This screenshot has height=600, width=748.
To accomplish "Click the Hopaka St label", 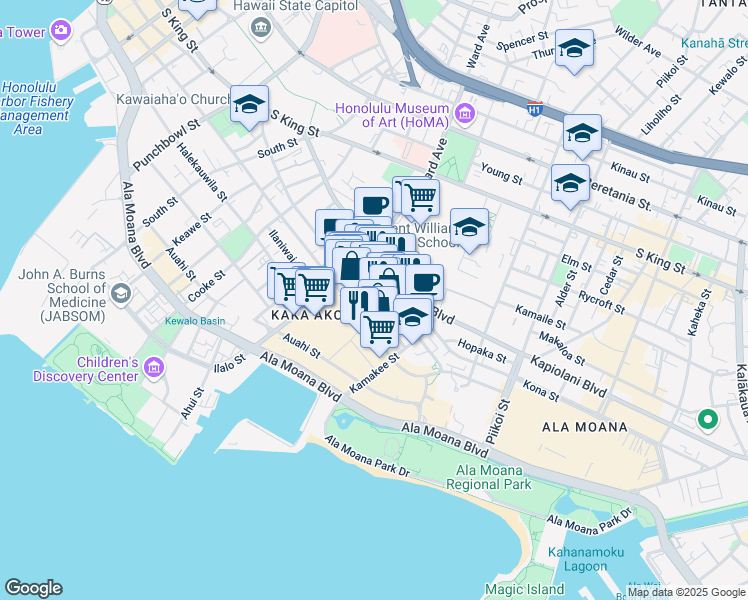I will [482, 351].
